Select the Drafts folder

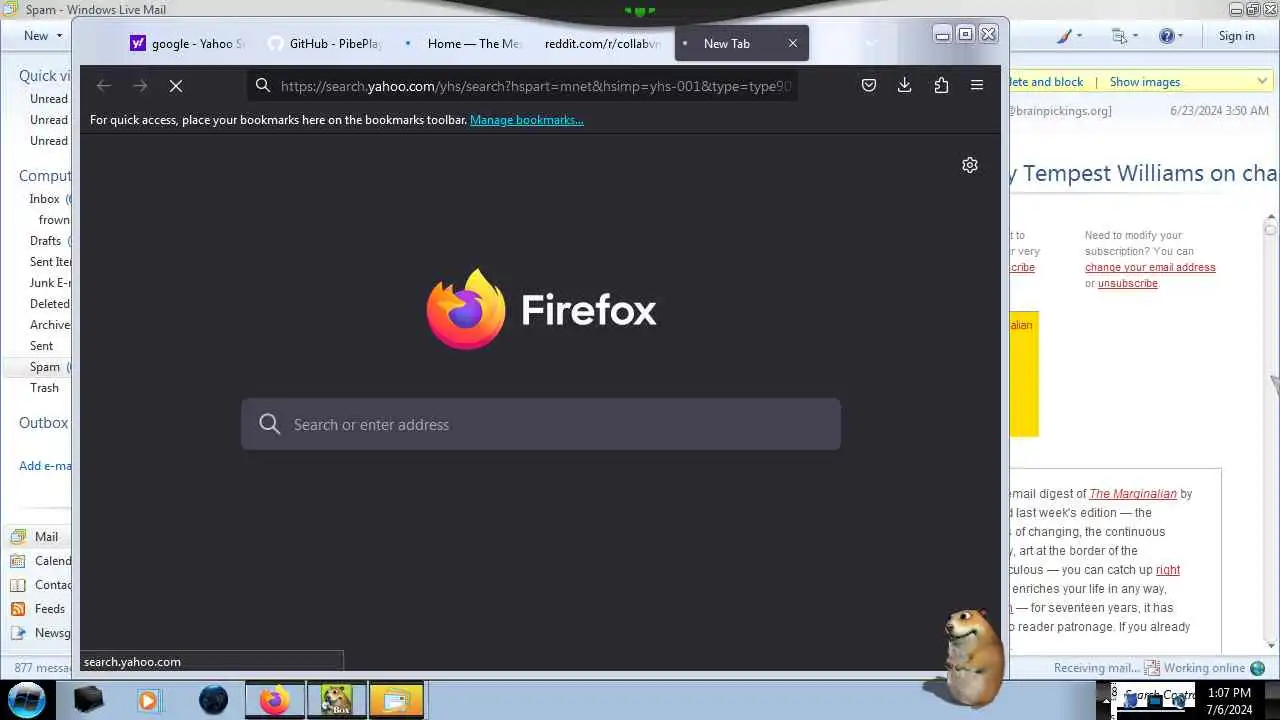46,241
